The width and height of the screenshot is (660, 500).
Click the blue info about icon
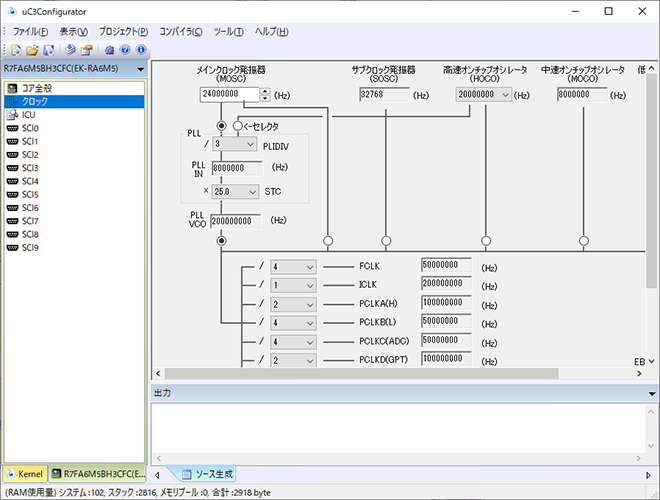point(141,50)
